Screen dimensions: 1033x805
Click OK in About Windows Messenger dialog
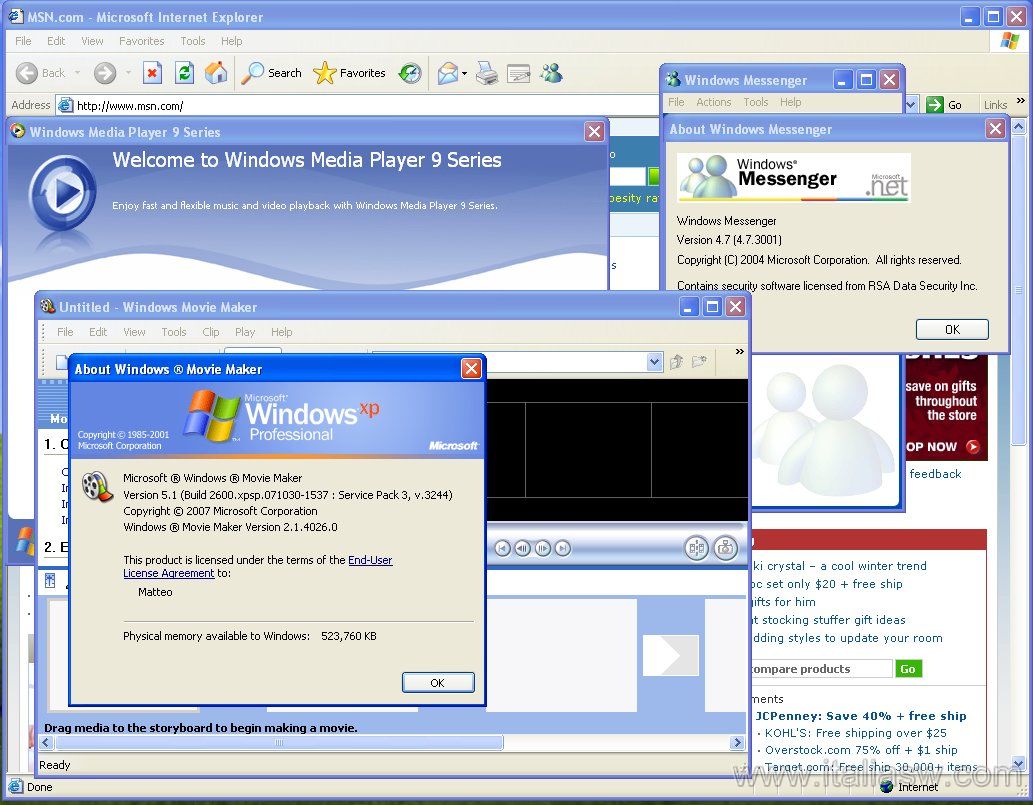tap(953, 329)
